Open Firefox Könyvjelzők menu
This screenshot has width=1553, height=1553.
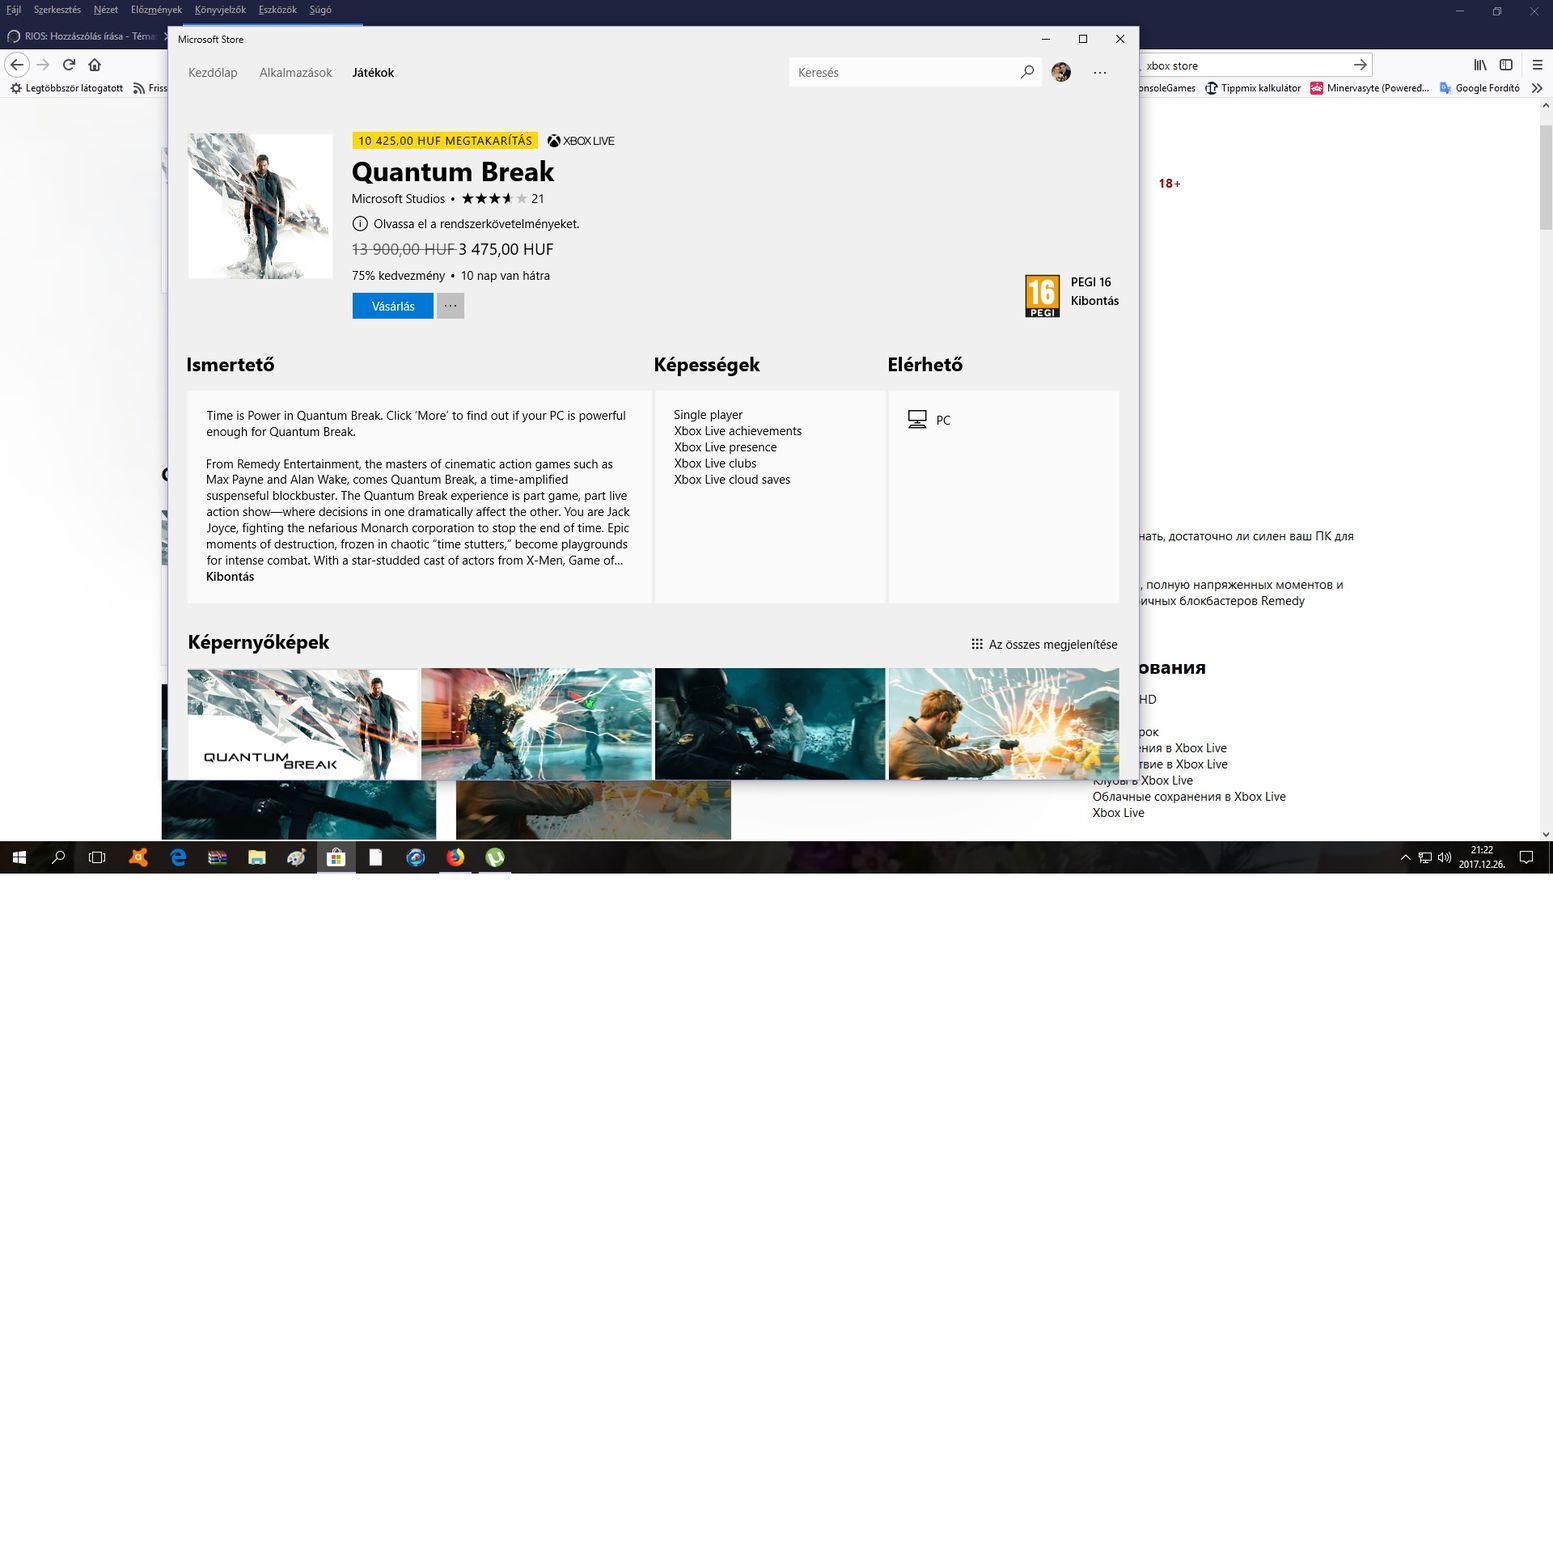(x=220, y=10)
